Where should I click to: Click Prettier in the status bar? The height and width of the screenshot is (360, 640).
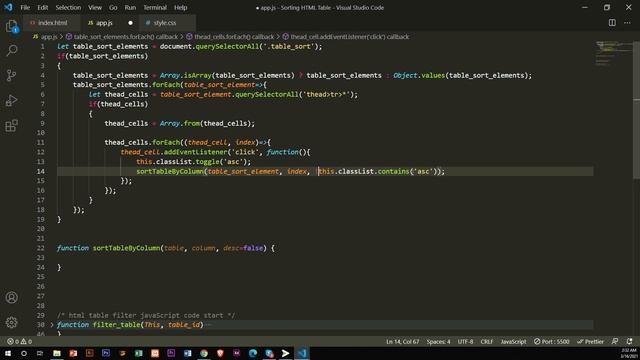(x=590, y=342)
